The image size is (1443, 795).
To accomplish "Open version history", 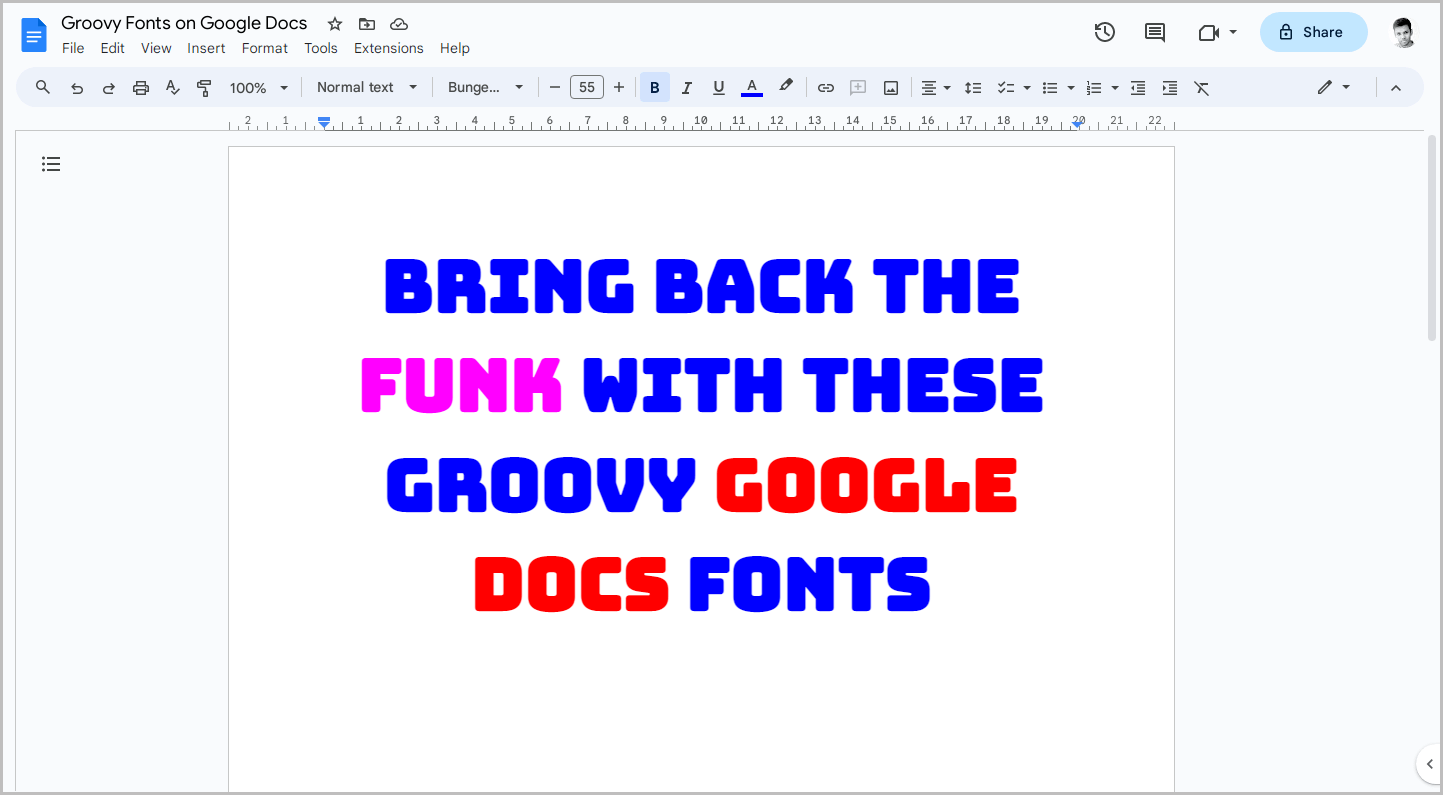I will click(1105, 31).
